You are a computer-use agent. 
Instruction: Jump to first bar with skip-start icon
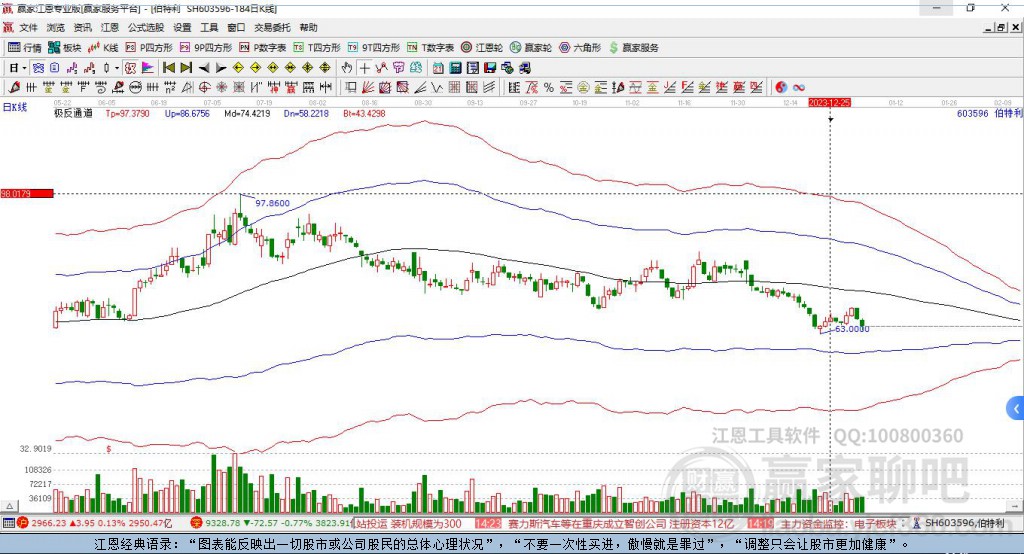[168, 68]
